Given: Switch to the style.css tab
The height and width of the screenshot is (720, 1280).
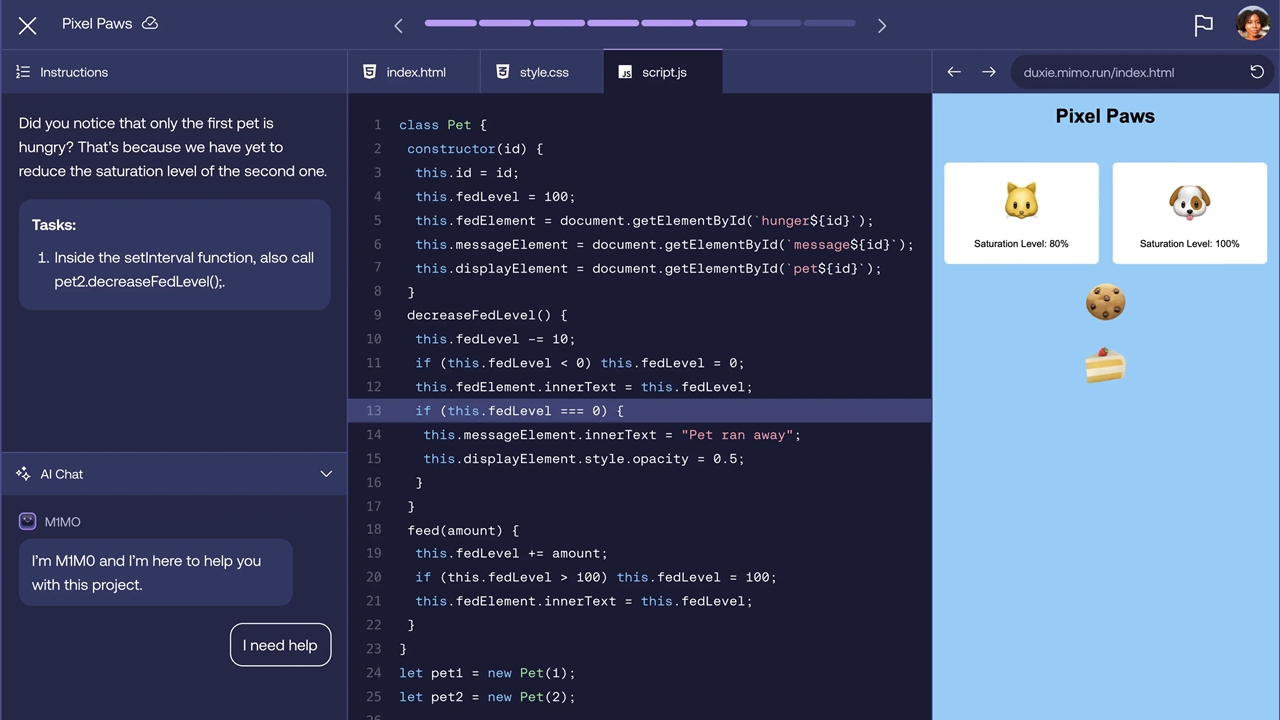Looking at the screenshot, I should [542, 72].
